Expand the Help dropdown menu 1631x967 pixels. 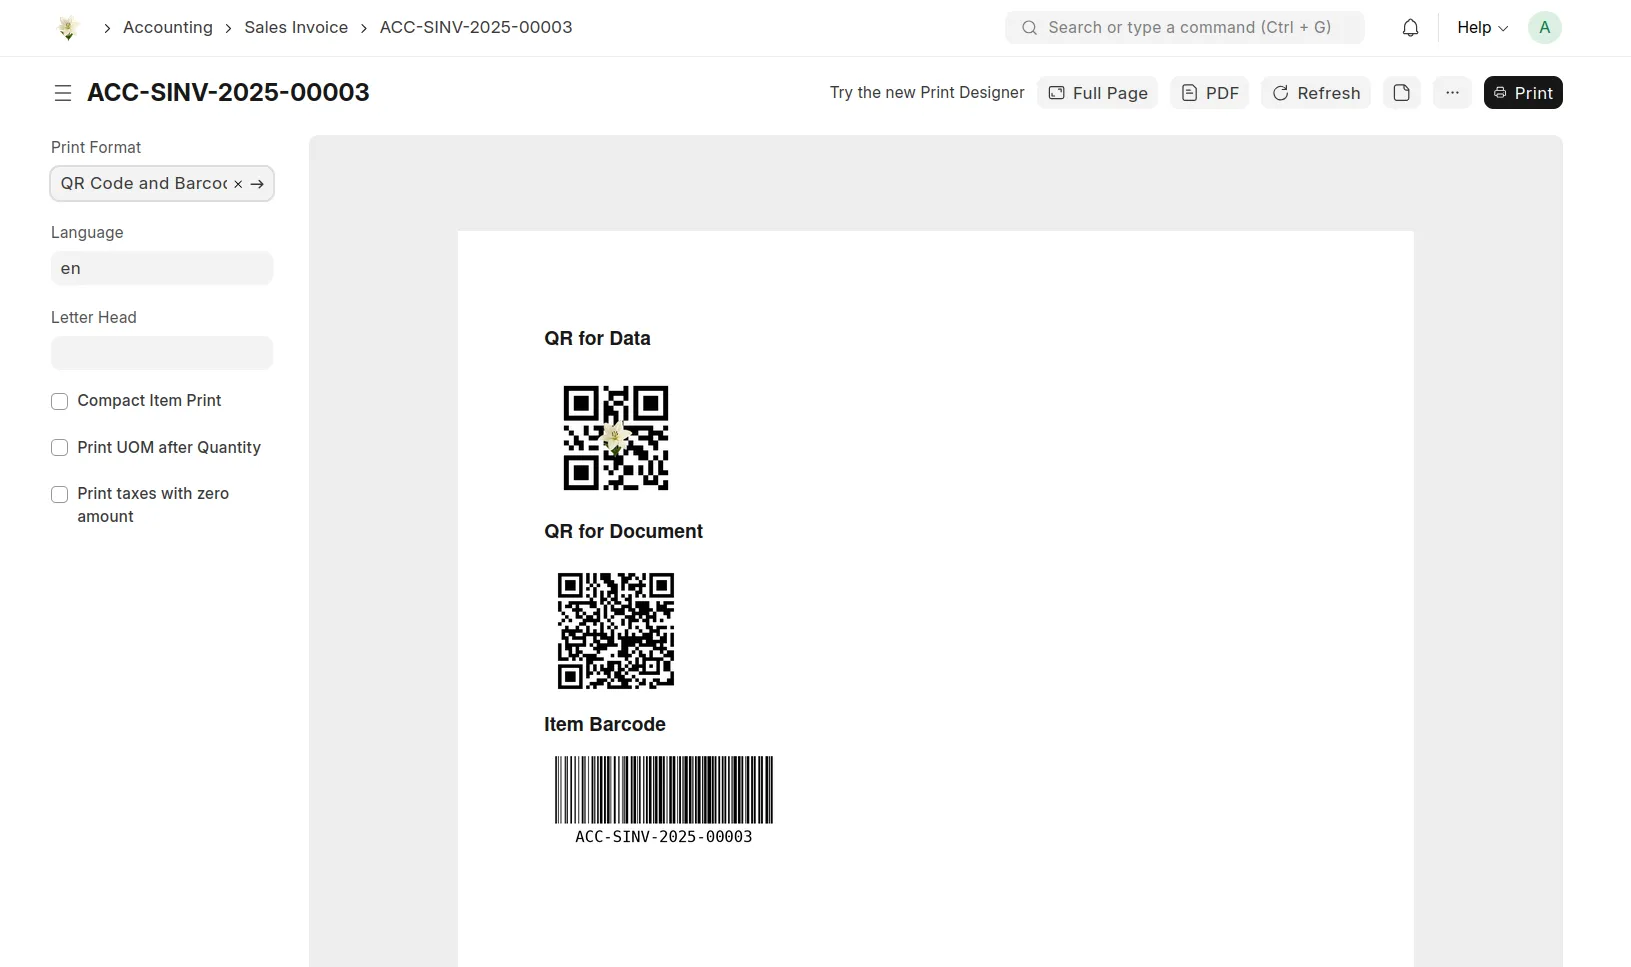pyautogui.click(x=1482, y=28)
